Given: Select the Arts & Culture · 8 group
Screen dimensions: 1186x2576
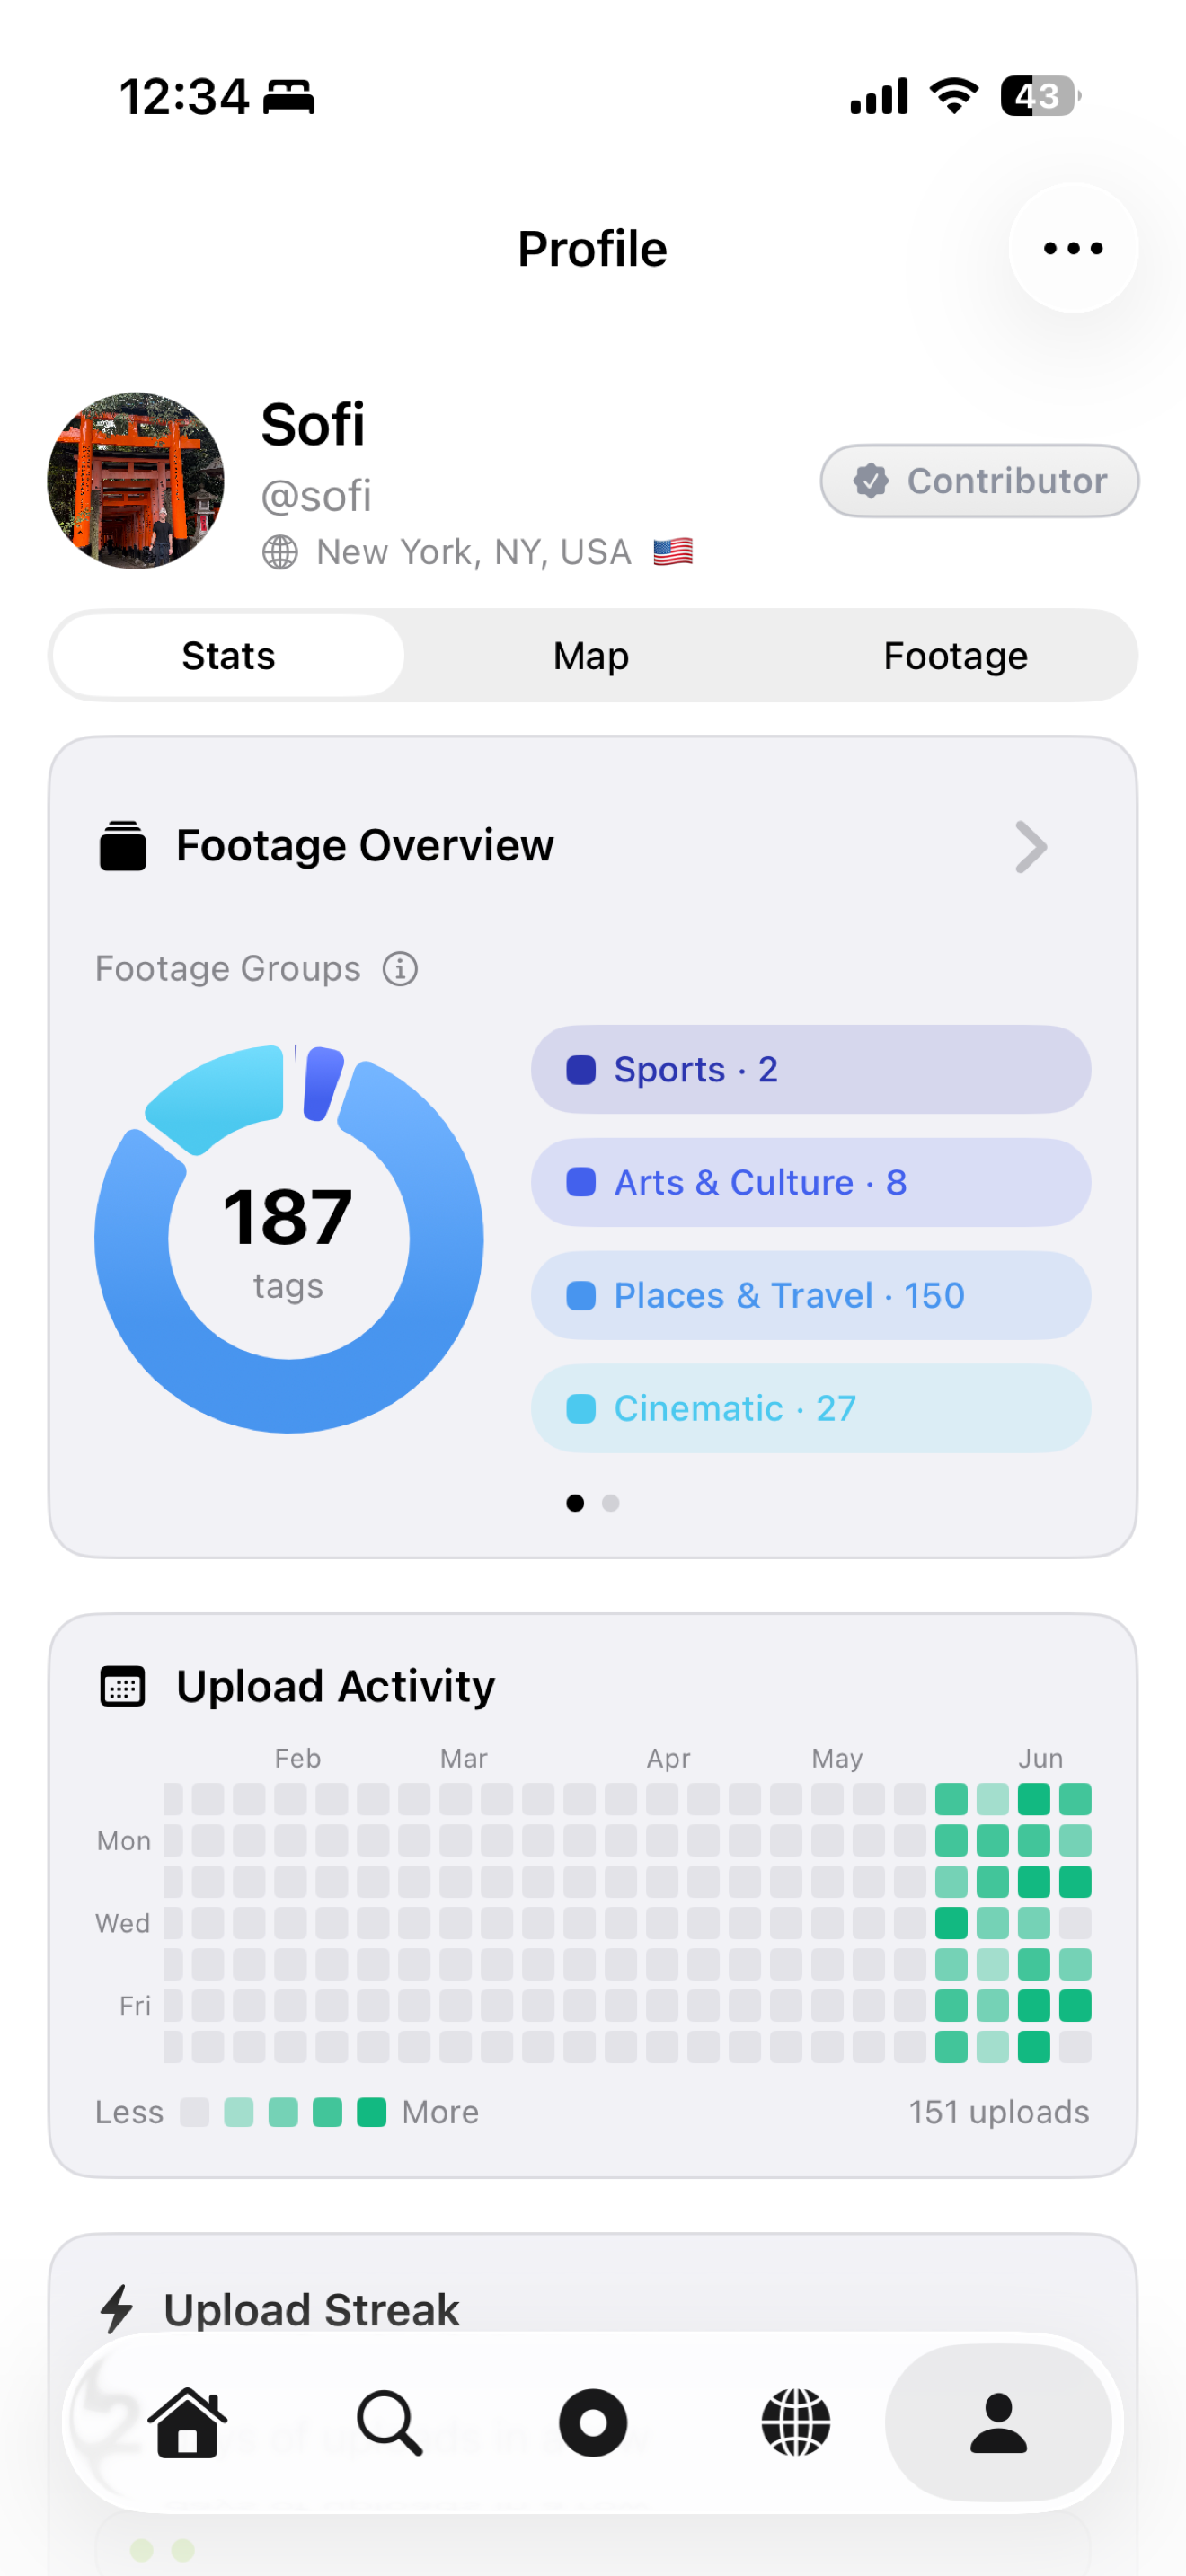Looking at the screenshot, I should coord(810,1182).
